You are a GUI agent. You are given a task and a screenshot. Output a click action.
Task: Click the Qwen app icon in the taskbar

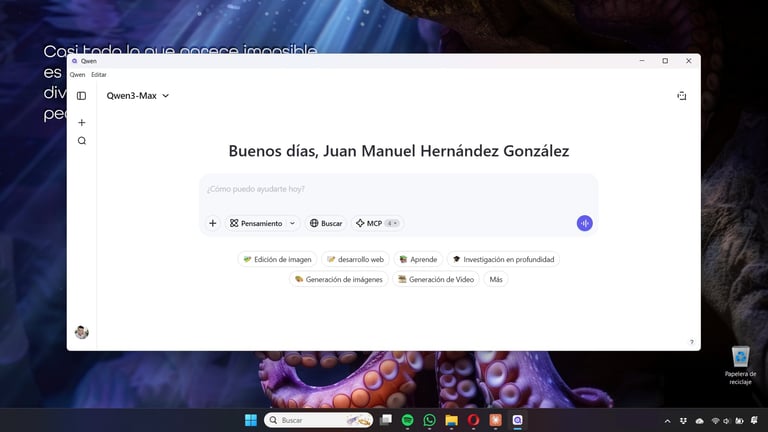pos(518,420)
